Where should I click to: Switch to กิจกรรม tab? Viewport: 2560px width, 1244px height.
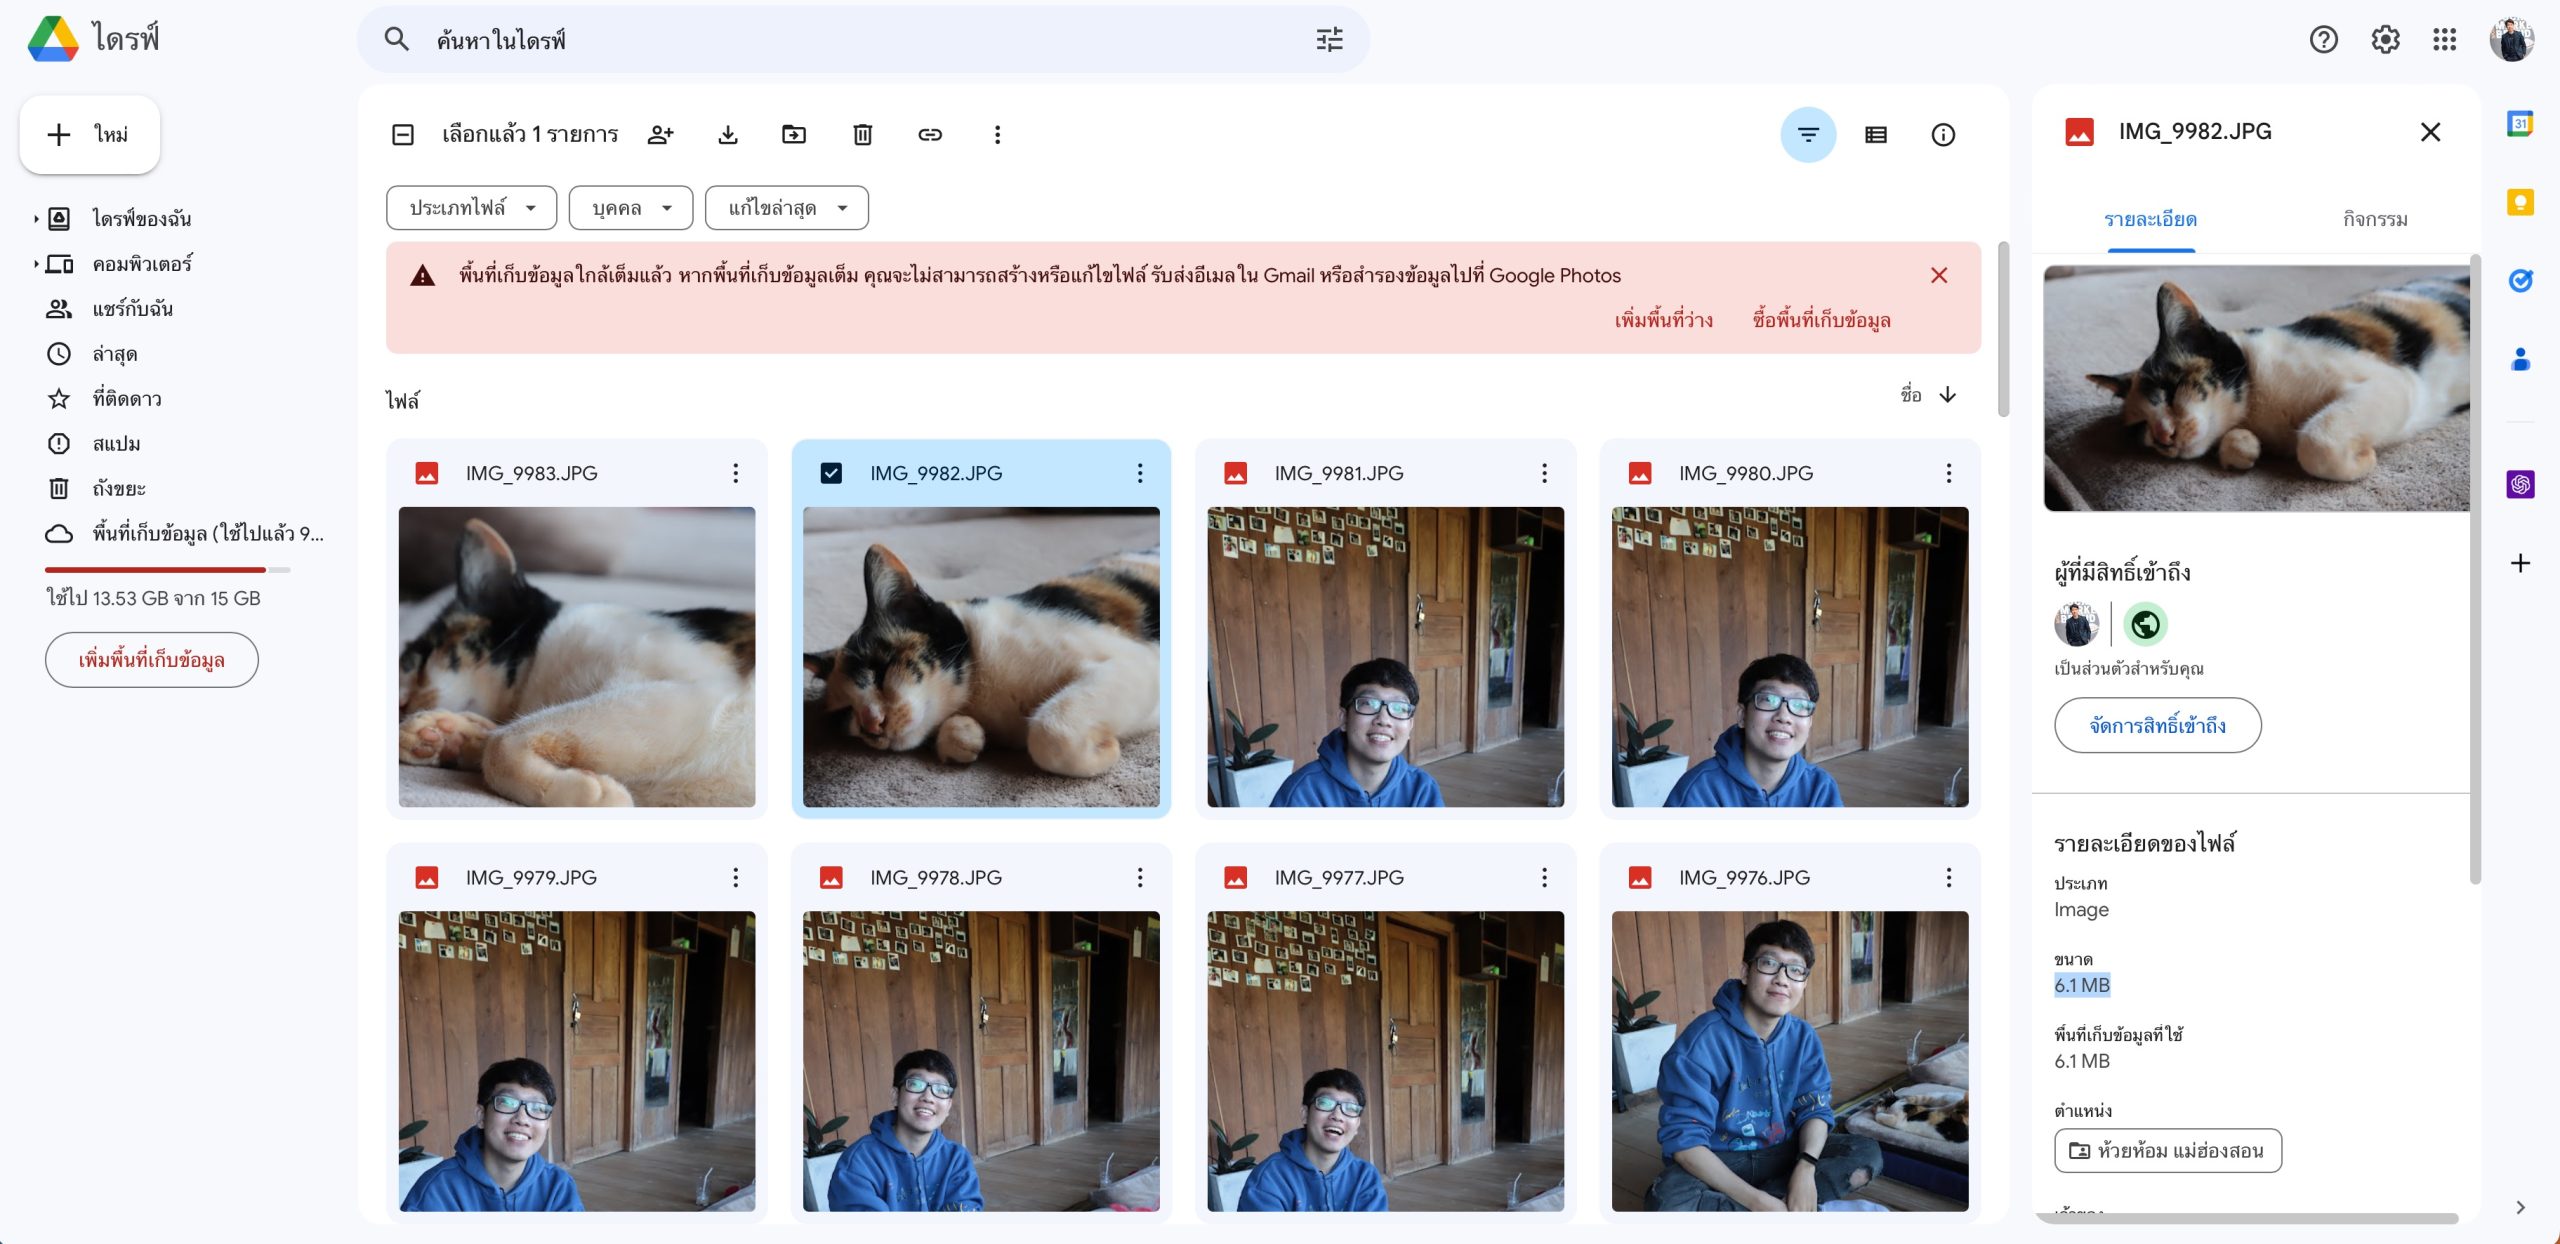[x=2375, y=219]
